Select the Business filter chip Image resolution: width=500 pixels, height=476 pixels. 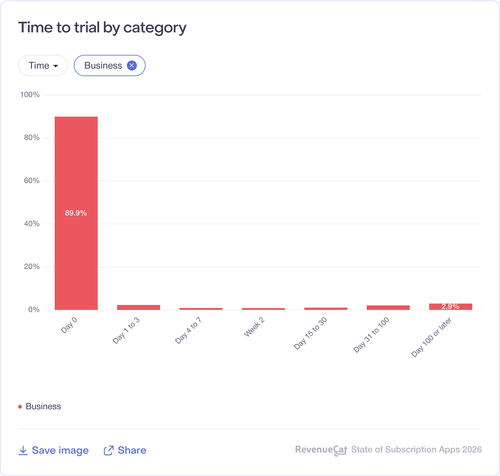point(109,66)
